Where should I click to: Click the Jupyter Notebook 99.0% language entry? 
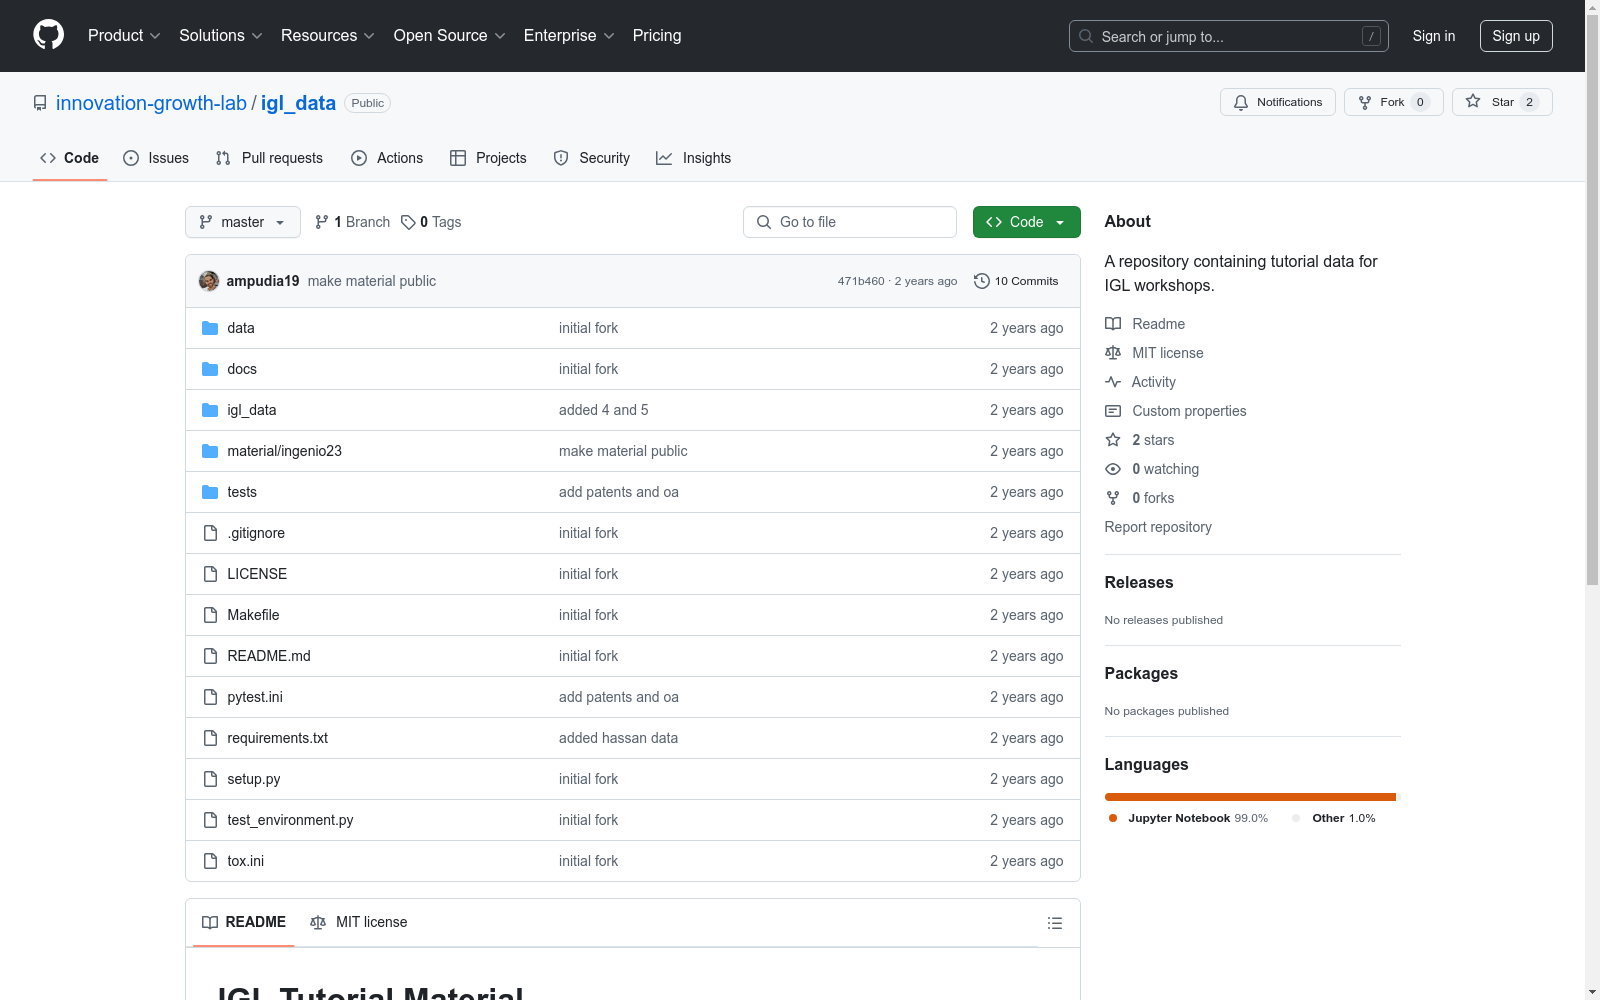click(1188, 818)
